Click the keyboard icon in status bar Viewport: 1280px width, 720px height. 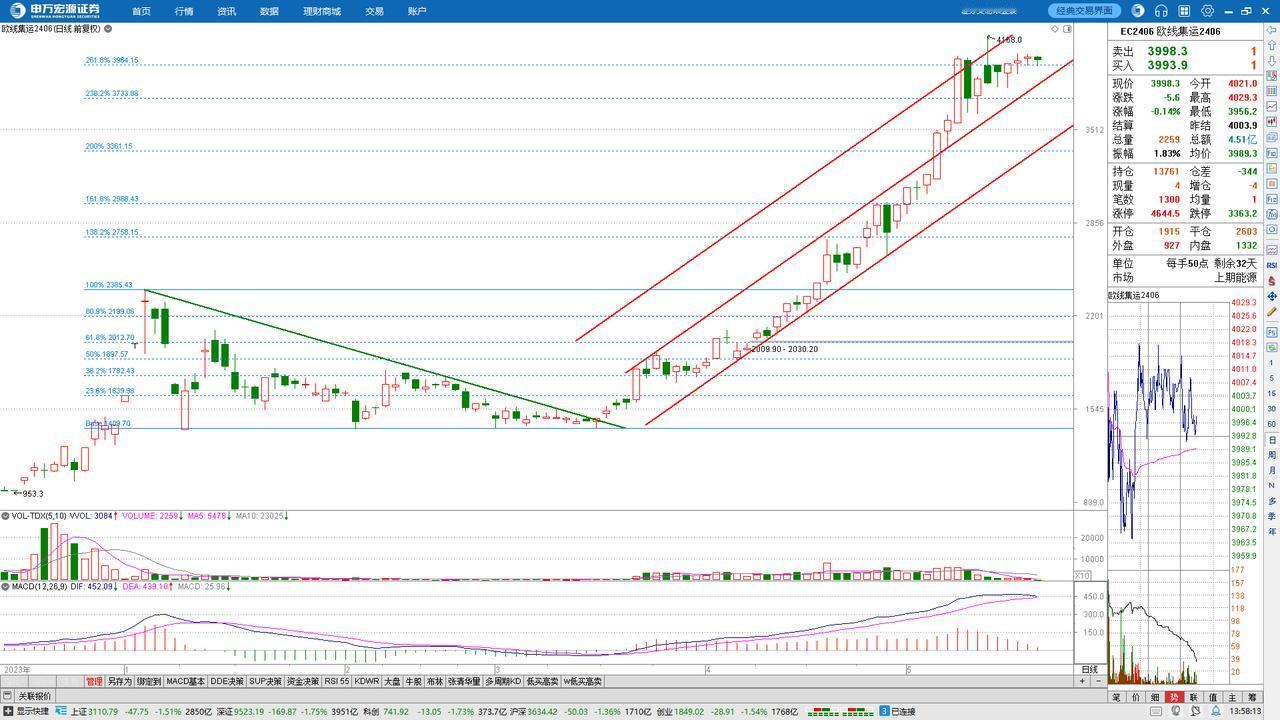[1156, 711]
